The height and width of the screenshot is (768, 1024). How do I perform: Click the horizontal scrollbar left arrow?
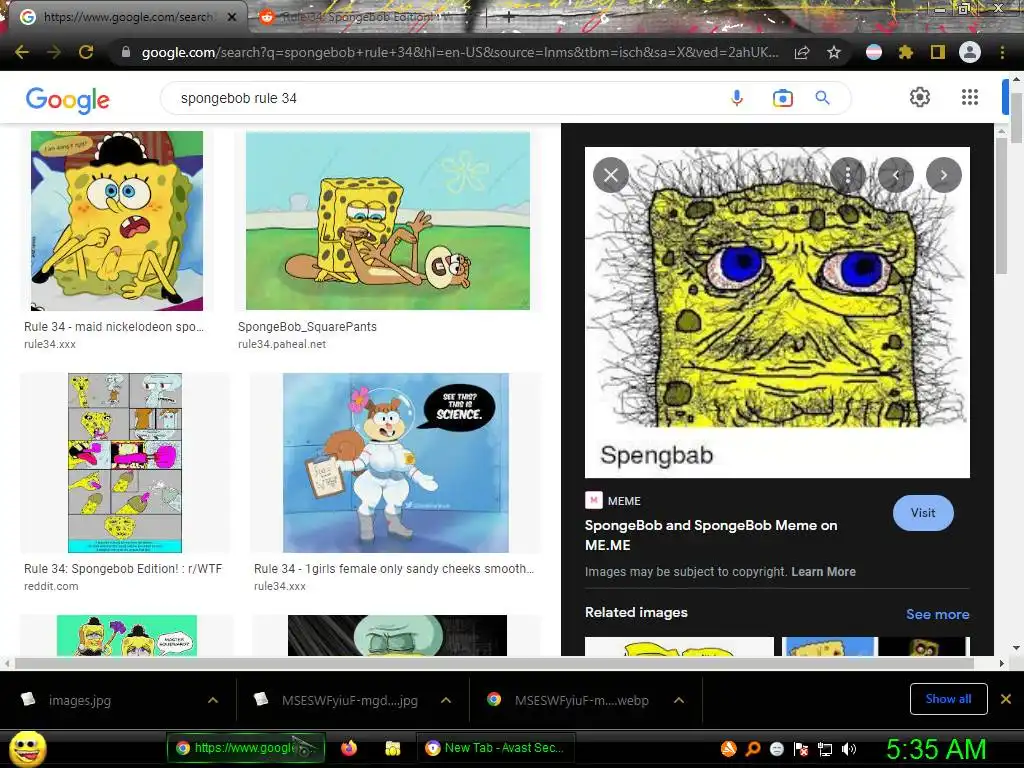(7, 664)
